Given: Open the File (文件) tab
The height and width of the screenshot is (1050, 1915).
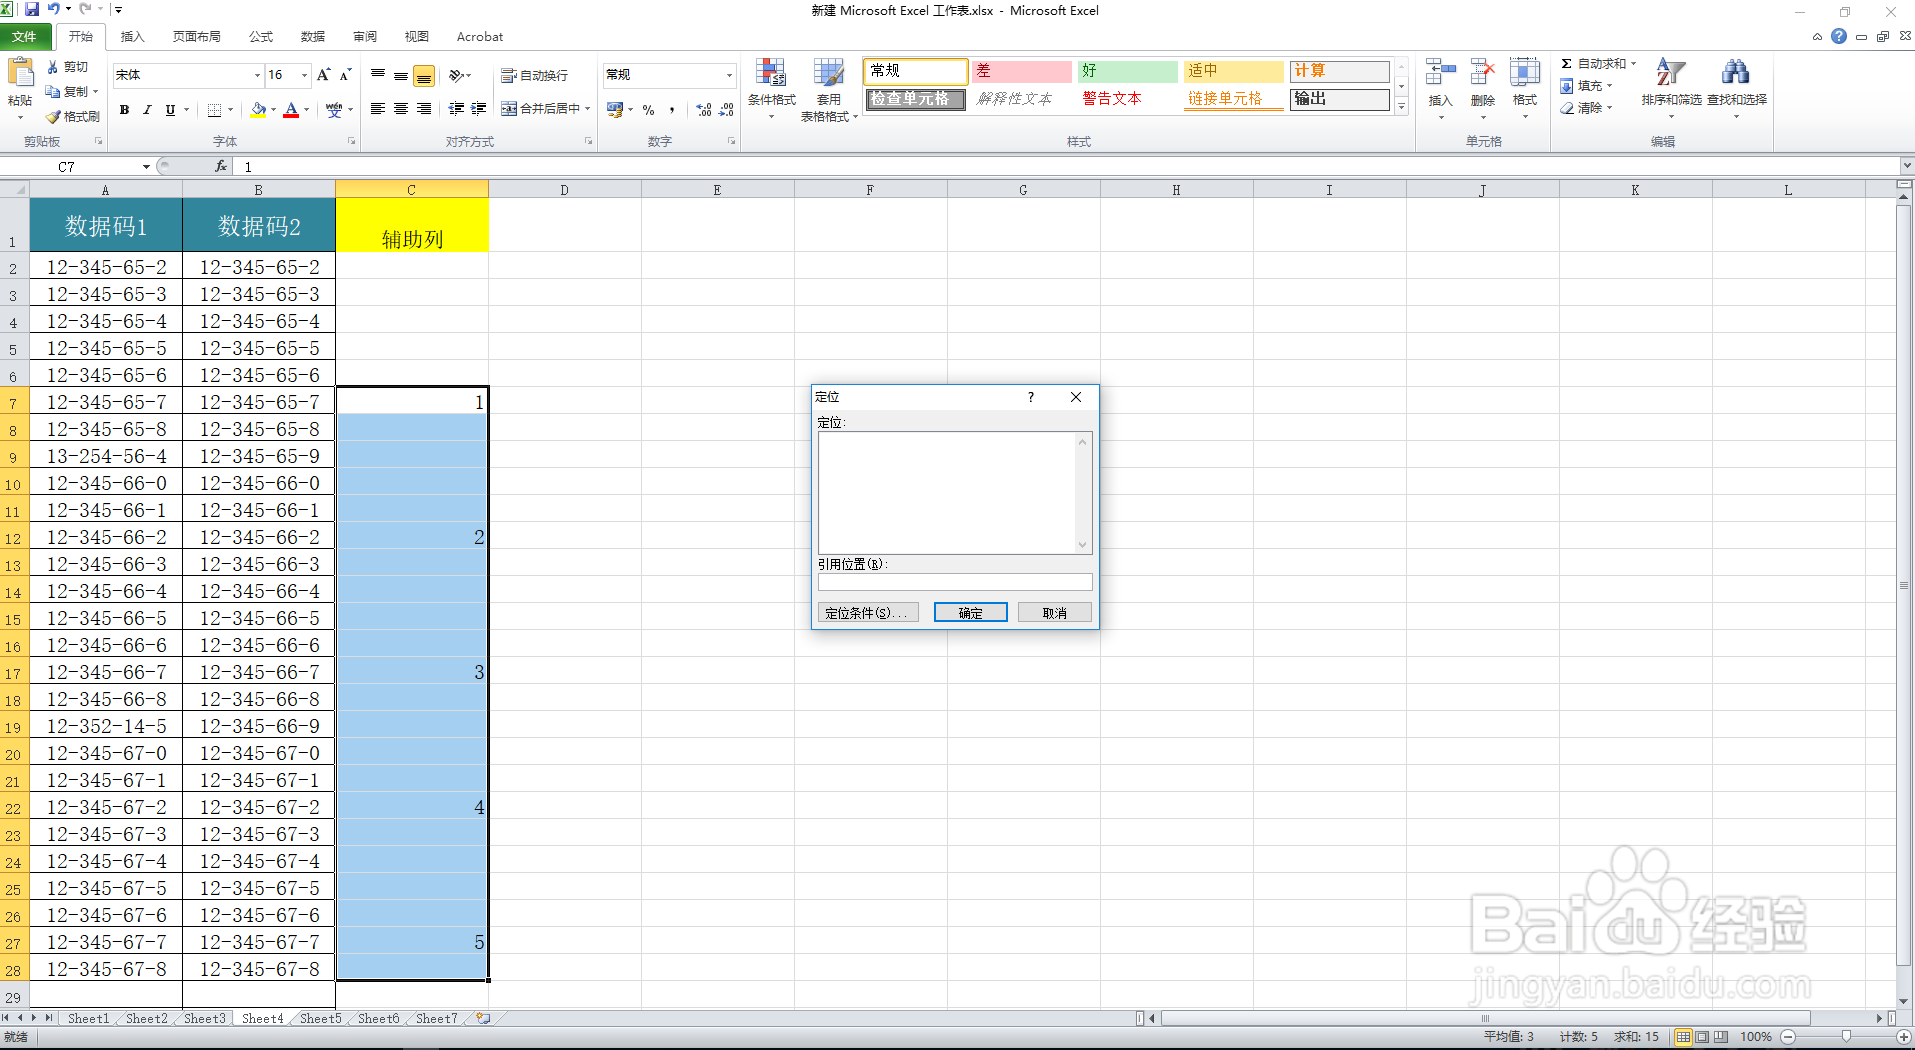Looking at the screenshot, I should (24, 37).
